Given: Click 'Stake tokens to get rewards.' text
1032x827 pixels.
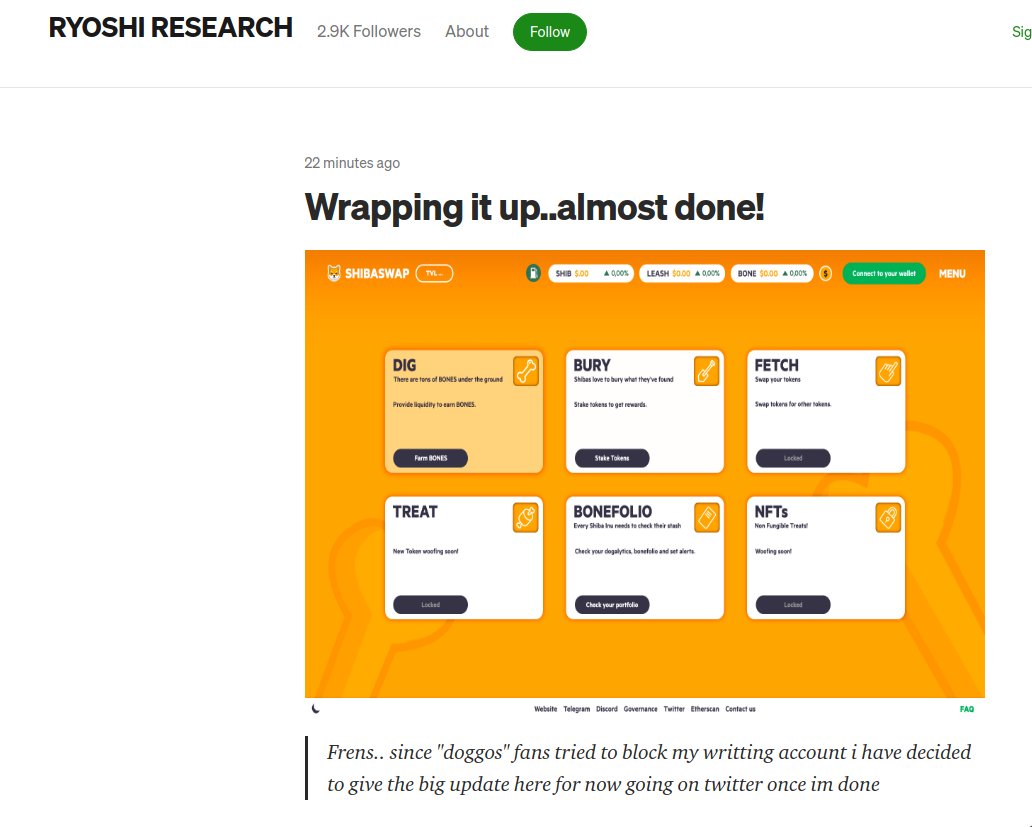Looking at the screenshot, I should (x=610, y=405).
